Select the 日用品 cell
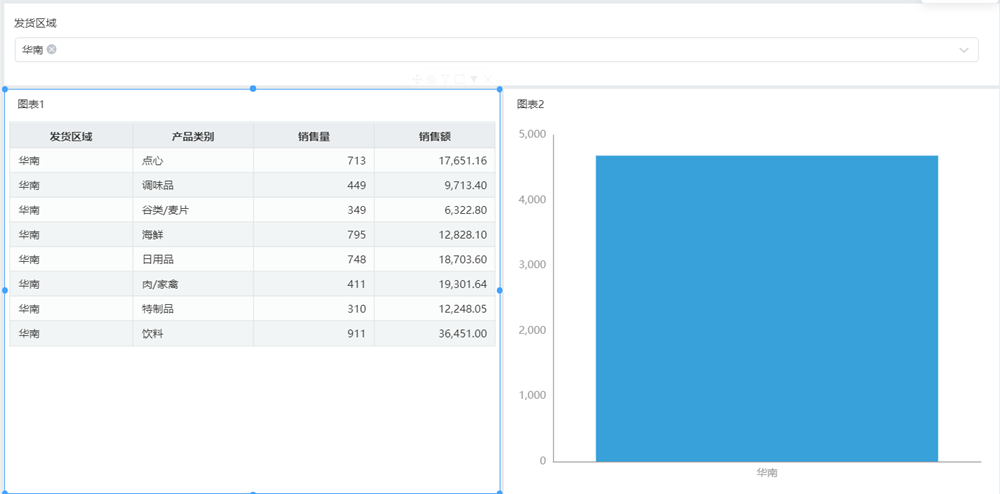Image resolution: width=1000 pixels, height=494 pixels. [193, 259]
